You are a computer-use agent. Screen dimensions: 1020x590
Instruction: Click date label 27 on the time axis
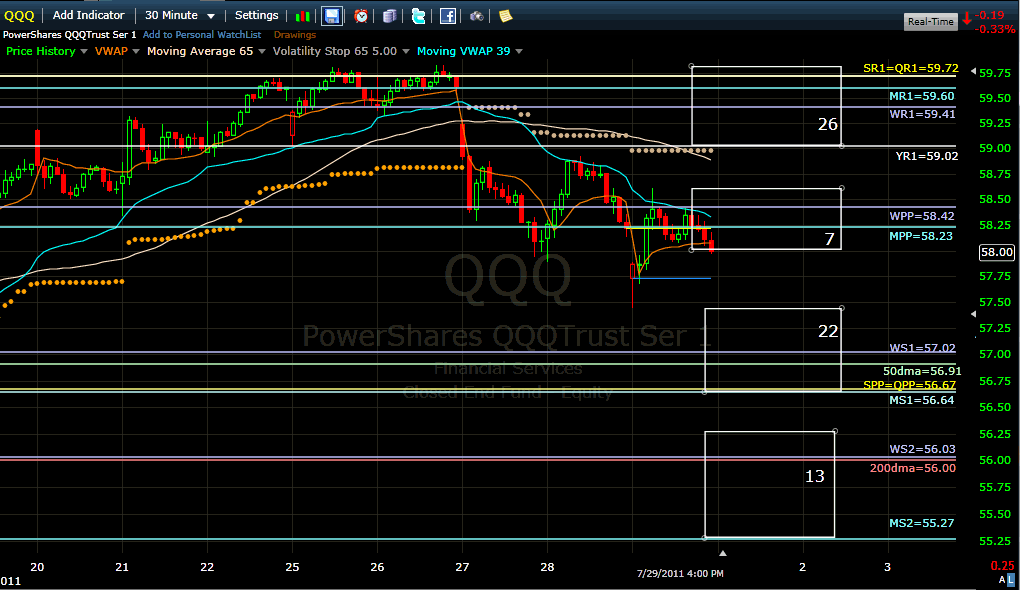coord(462,567)
